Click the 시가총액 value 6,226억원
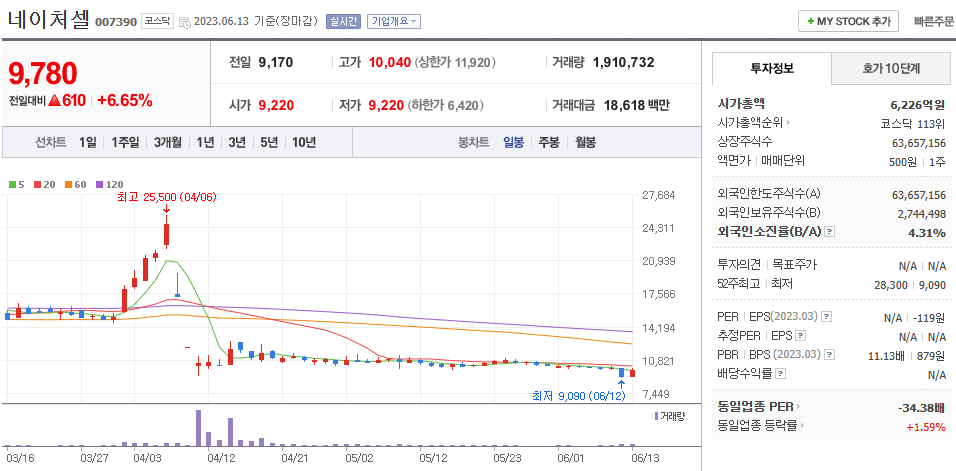 tap(919, 104)
